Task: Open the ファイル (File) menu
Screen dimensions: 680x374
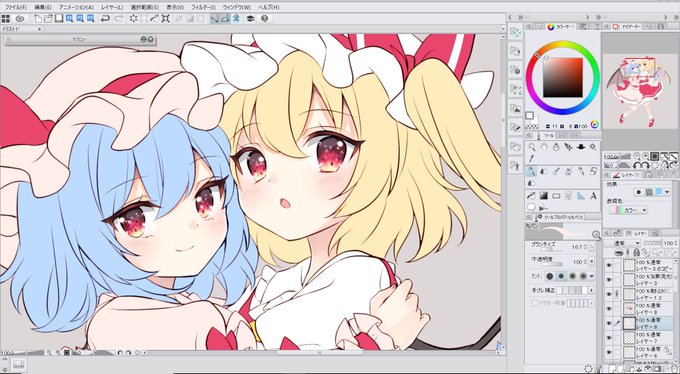Action: click(x=15, y=7)
